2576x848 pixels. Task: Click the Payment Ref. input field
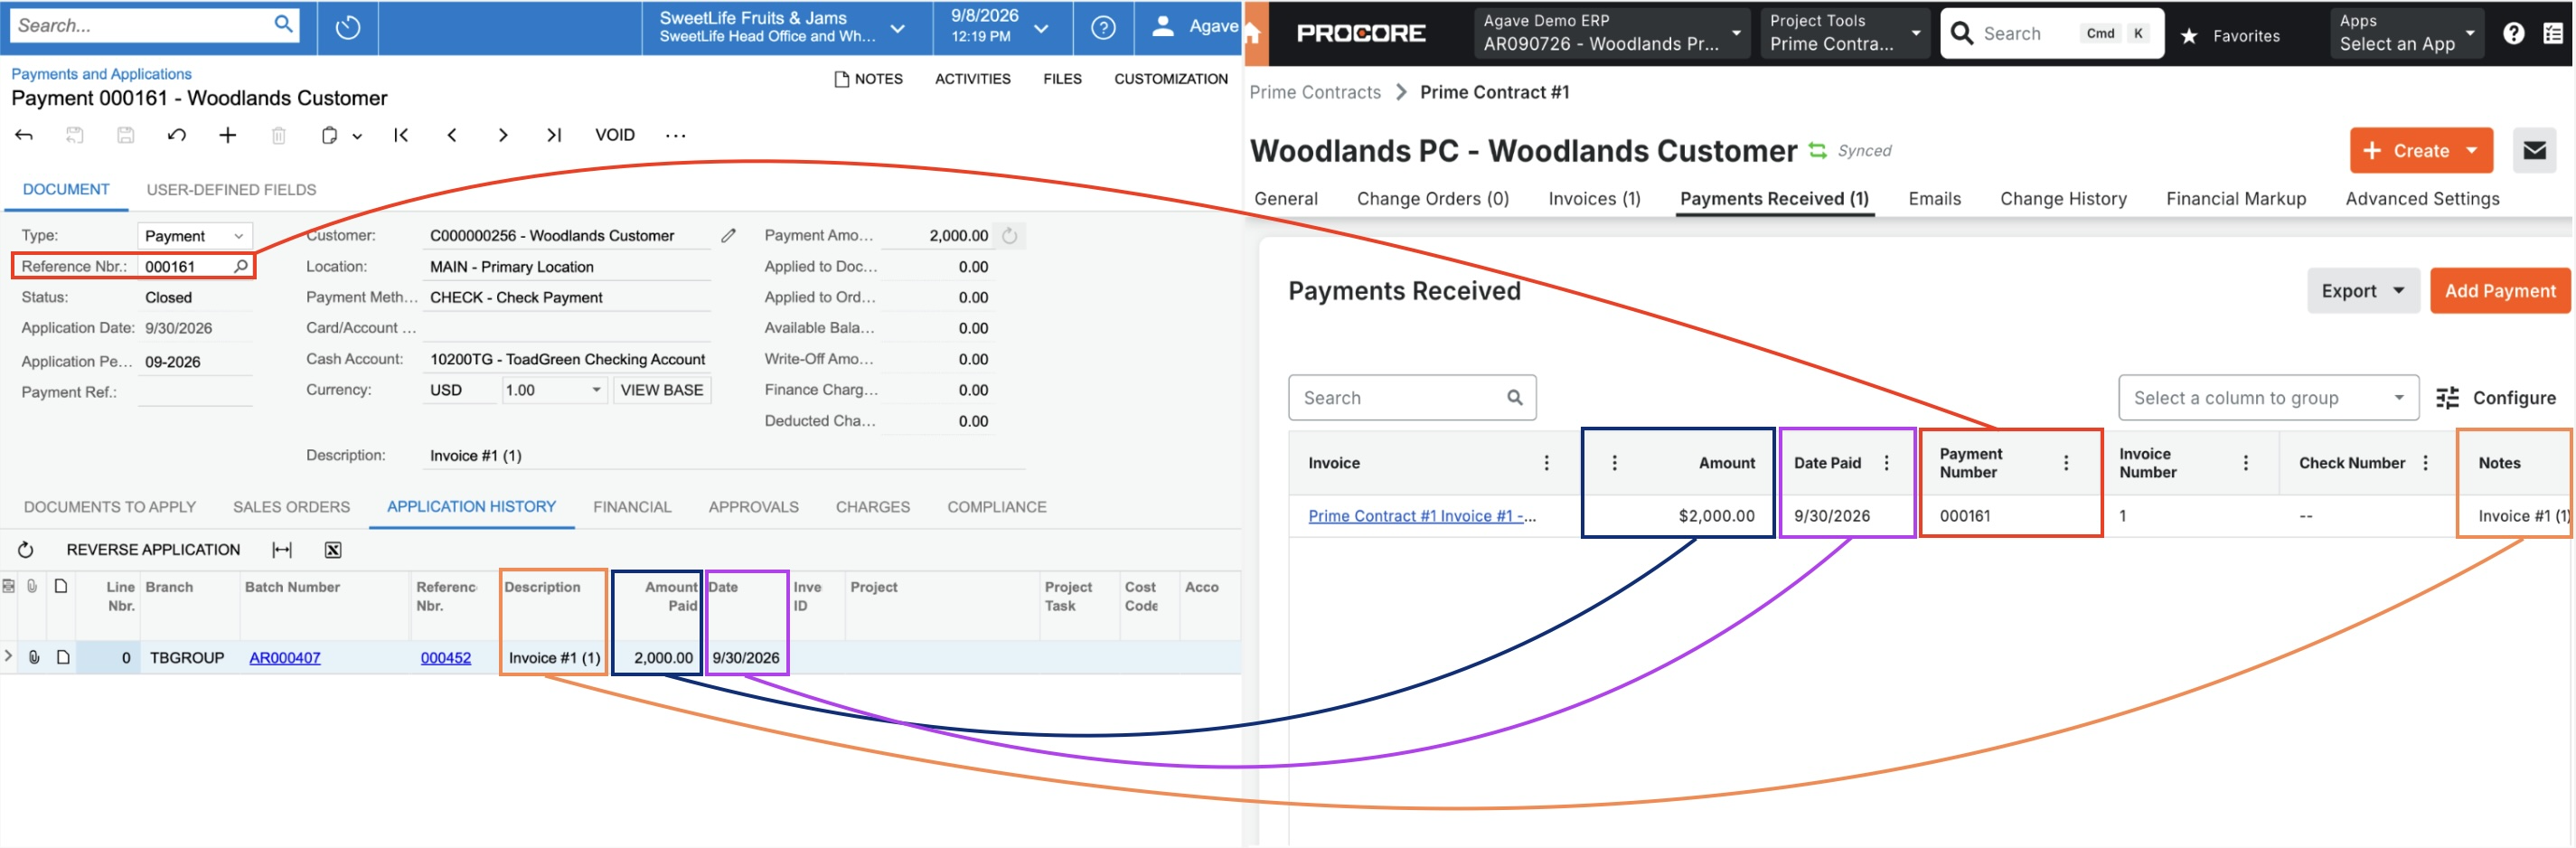point(195,392)
